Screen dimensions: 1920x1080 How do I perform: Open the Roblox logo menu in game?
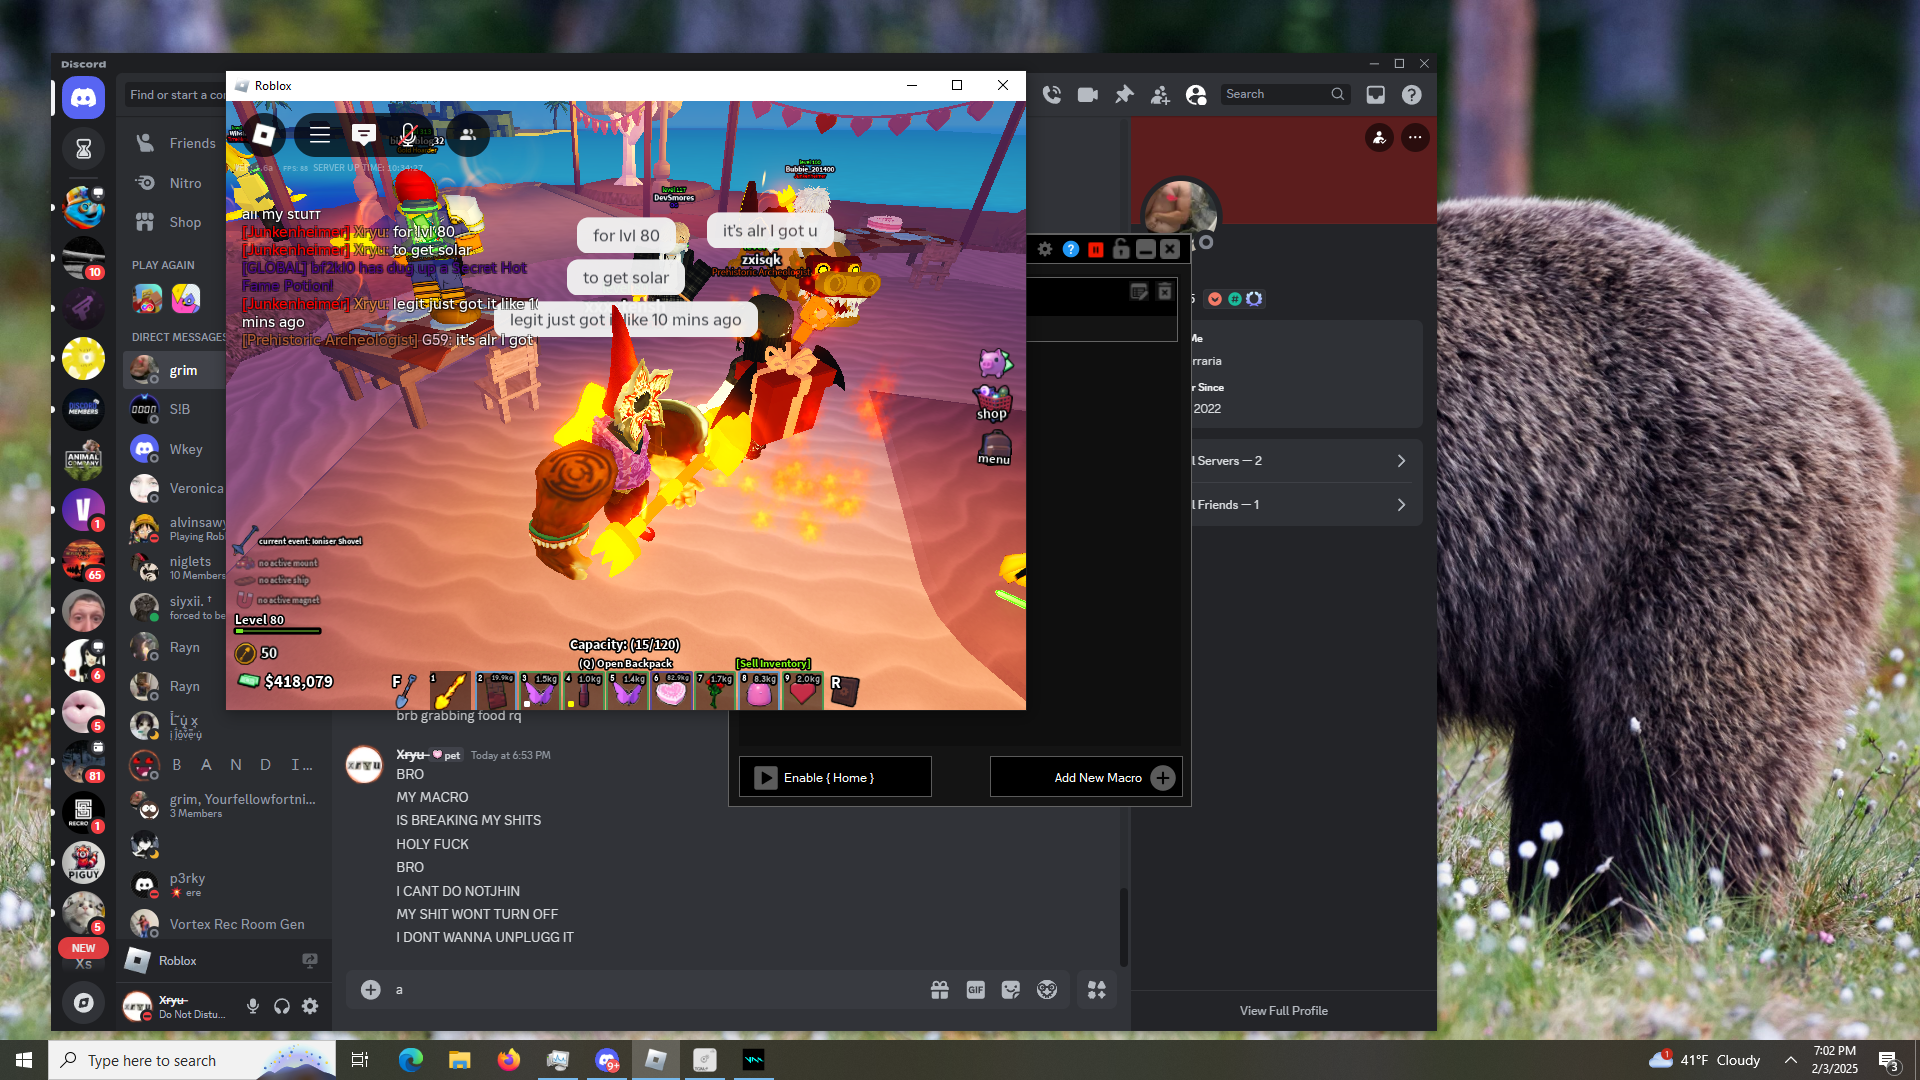coord(264,134)
